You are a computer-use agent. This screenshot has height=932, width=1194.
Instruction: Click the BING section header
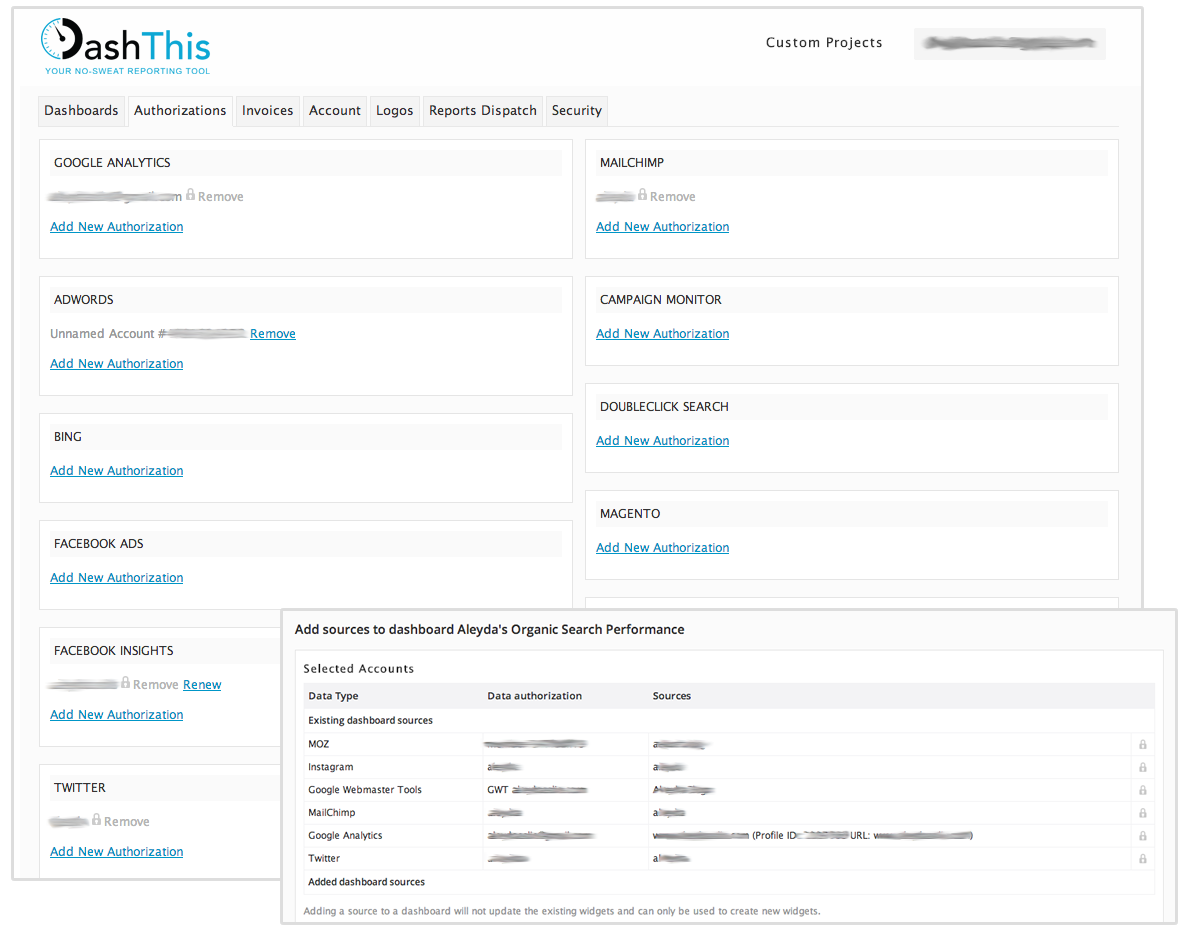[x=306, y=437]
